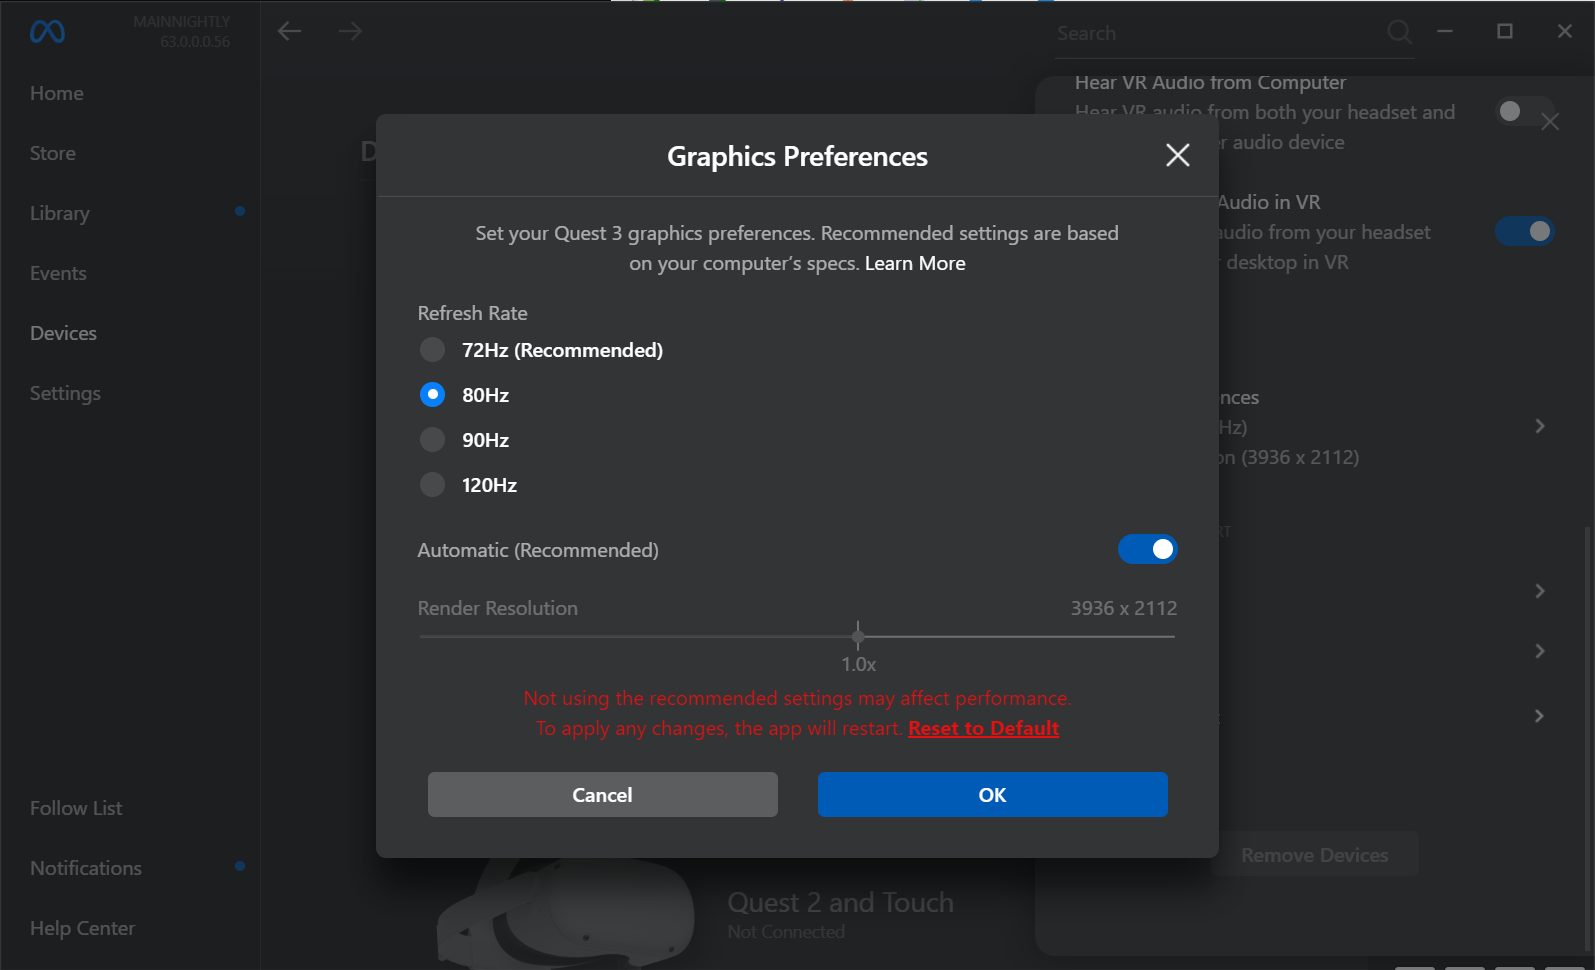
Task: Click the Library notification dot
Action: (240, 211)
